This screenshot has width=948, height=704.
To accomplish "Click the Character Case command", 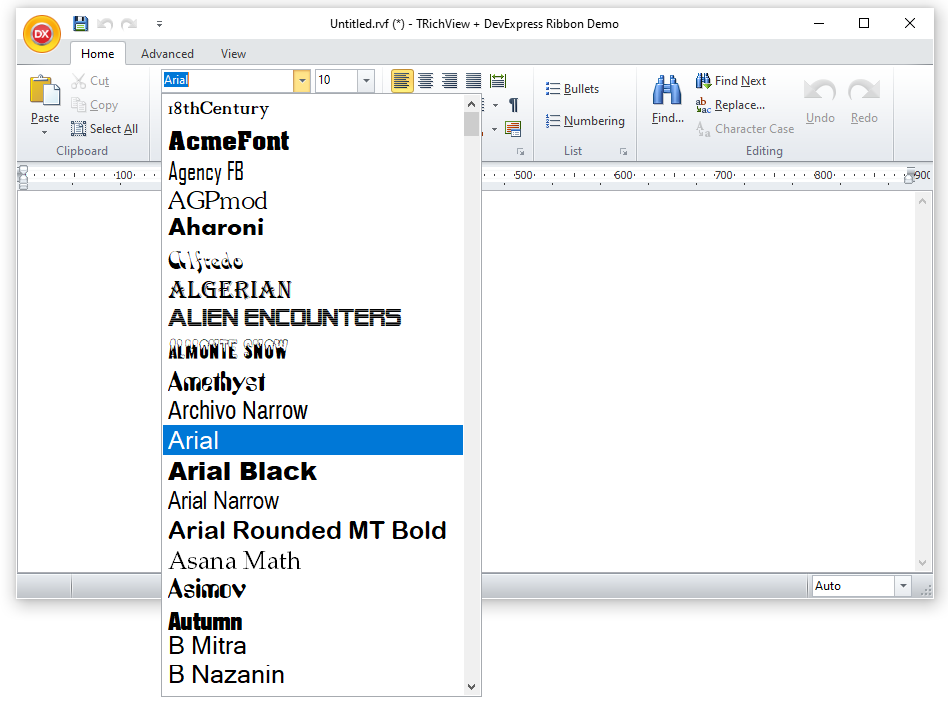I will (745, 129).
